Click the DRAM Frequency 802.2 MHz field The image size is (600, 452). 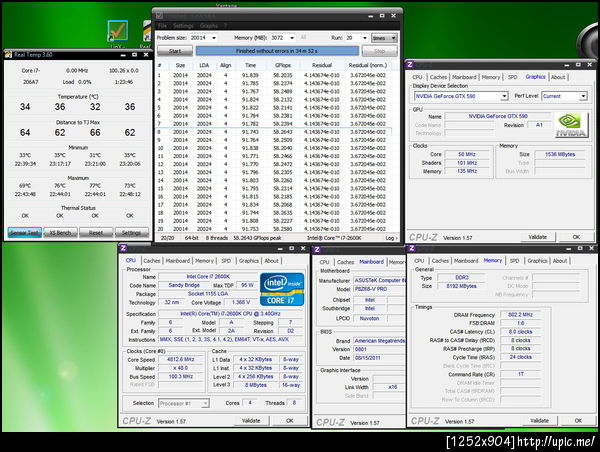[x=520, y=315]
